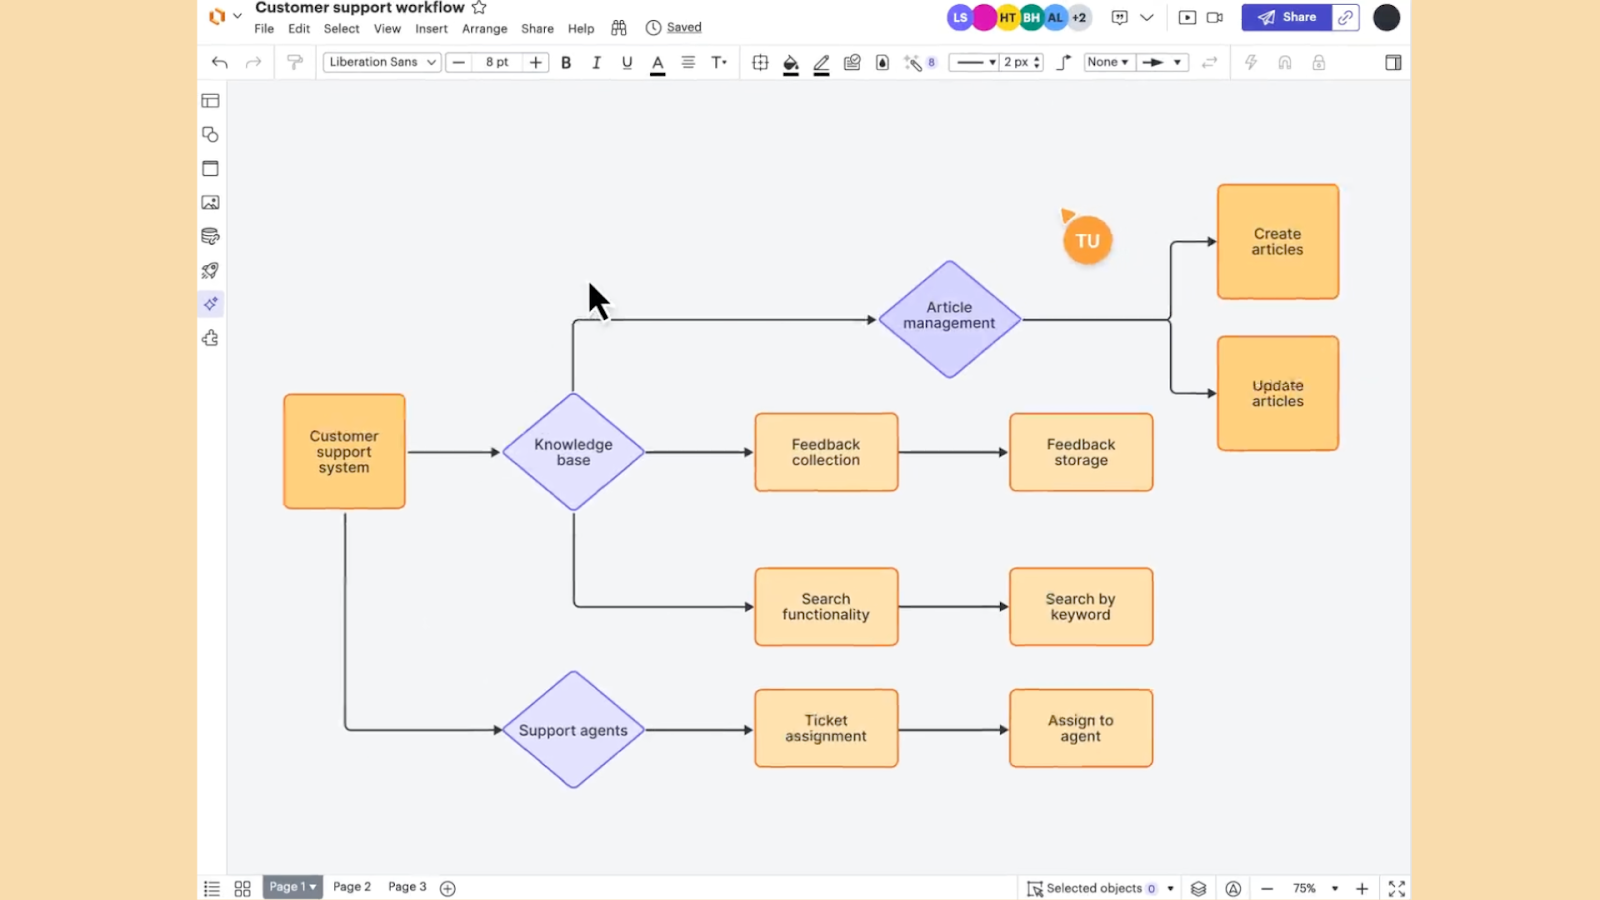Image resolution: width=1600 pixels, height=900 pixels.
Task: Open the data linking sidebar icon
Action: 210,237
